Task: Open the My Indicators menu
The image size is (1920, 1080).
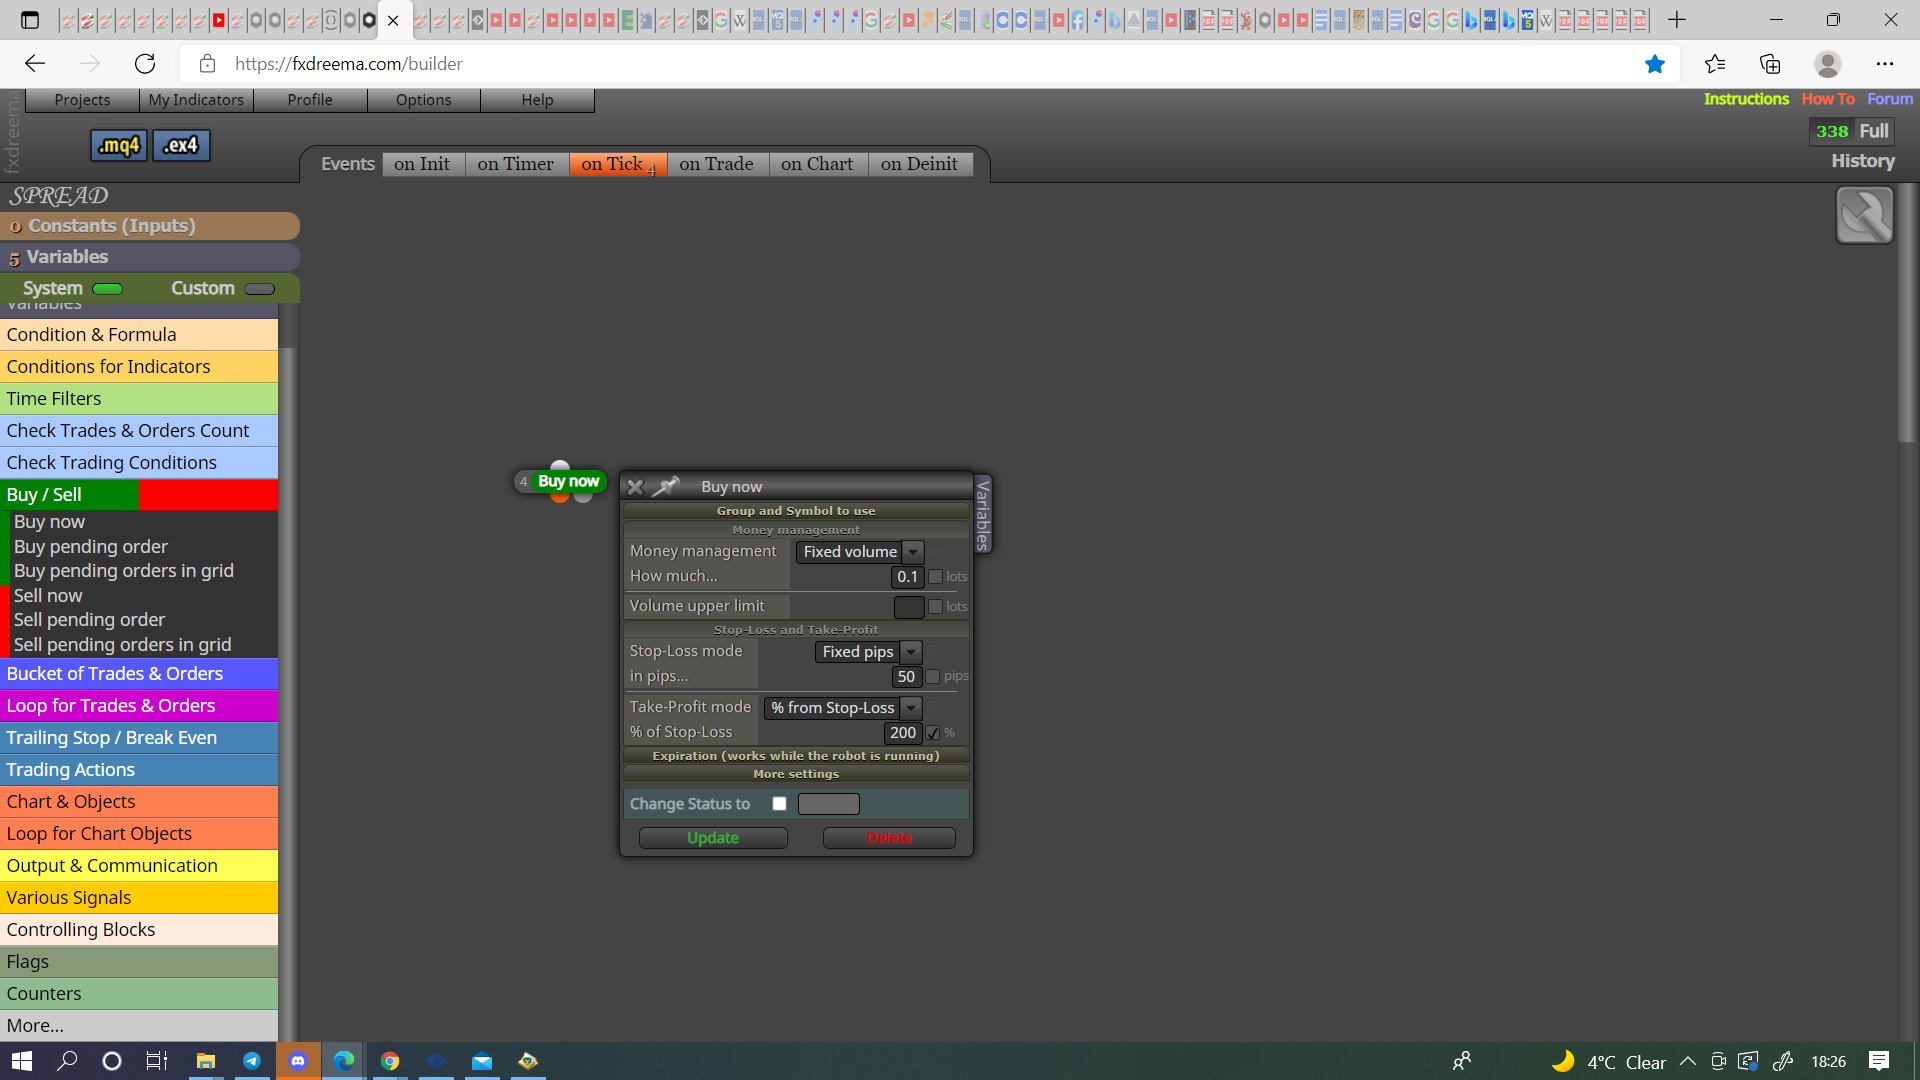Action: pos(196,100)
